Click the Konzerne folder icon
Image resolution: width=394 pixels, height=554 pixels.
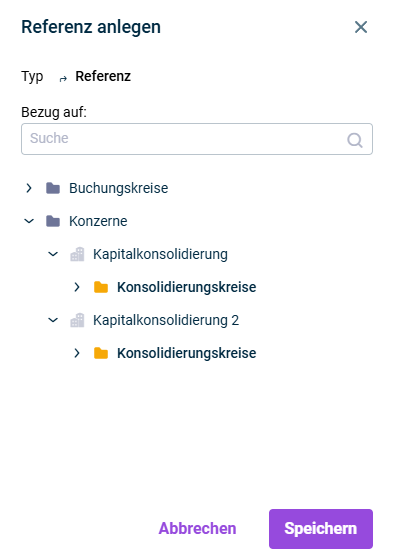click(53, 221)
